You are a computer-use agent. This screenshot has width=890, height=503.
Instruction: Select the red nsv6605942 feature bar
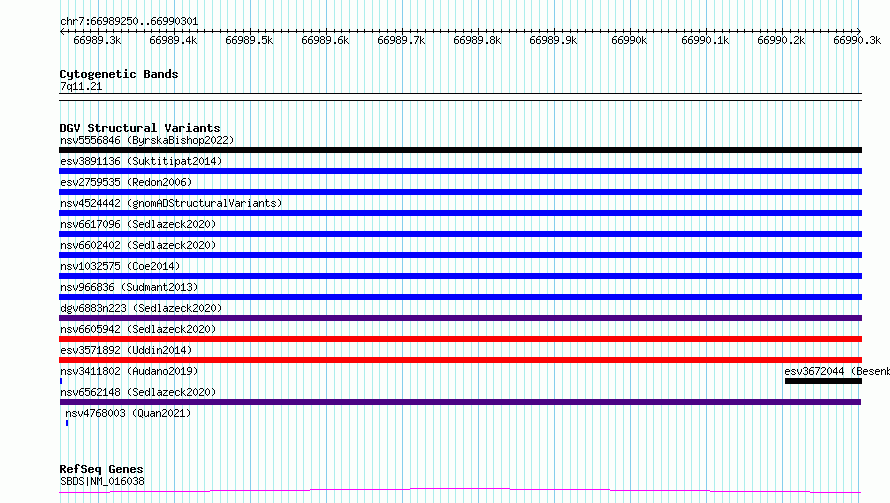(x=460, y=339)
